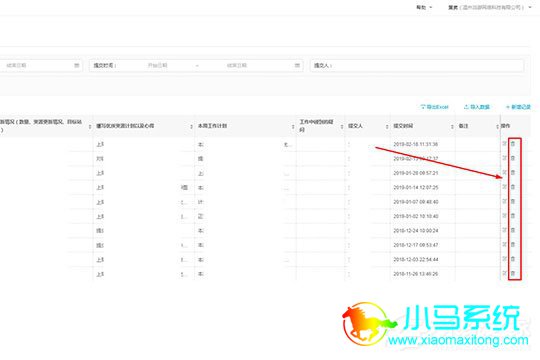Edit the record just below the 2019-02-18 row

click(505, 158)
